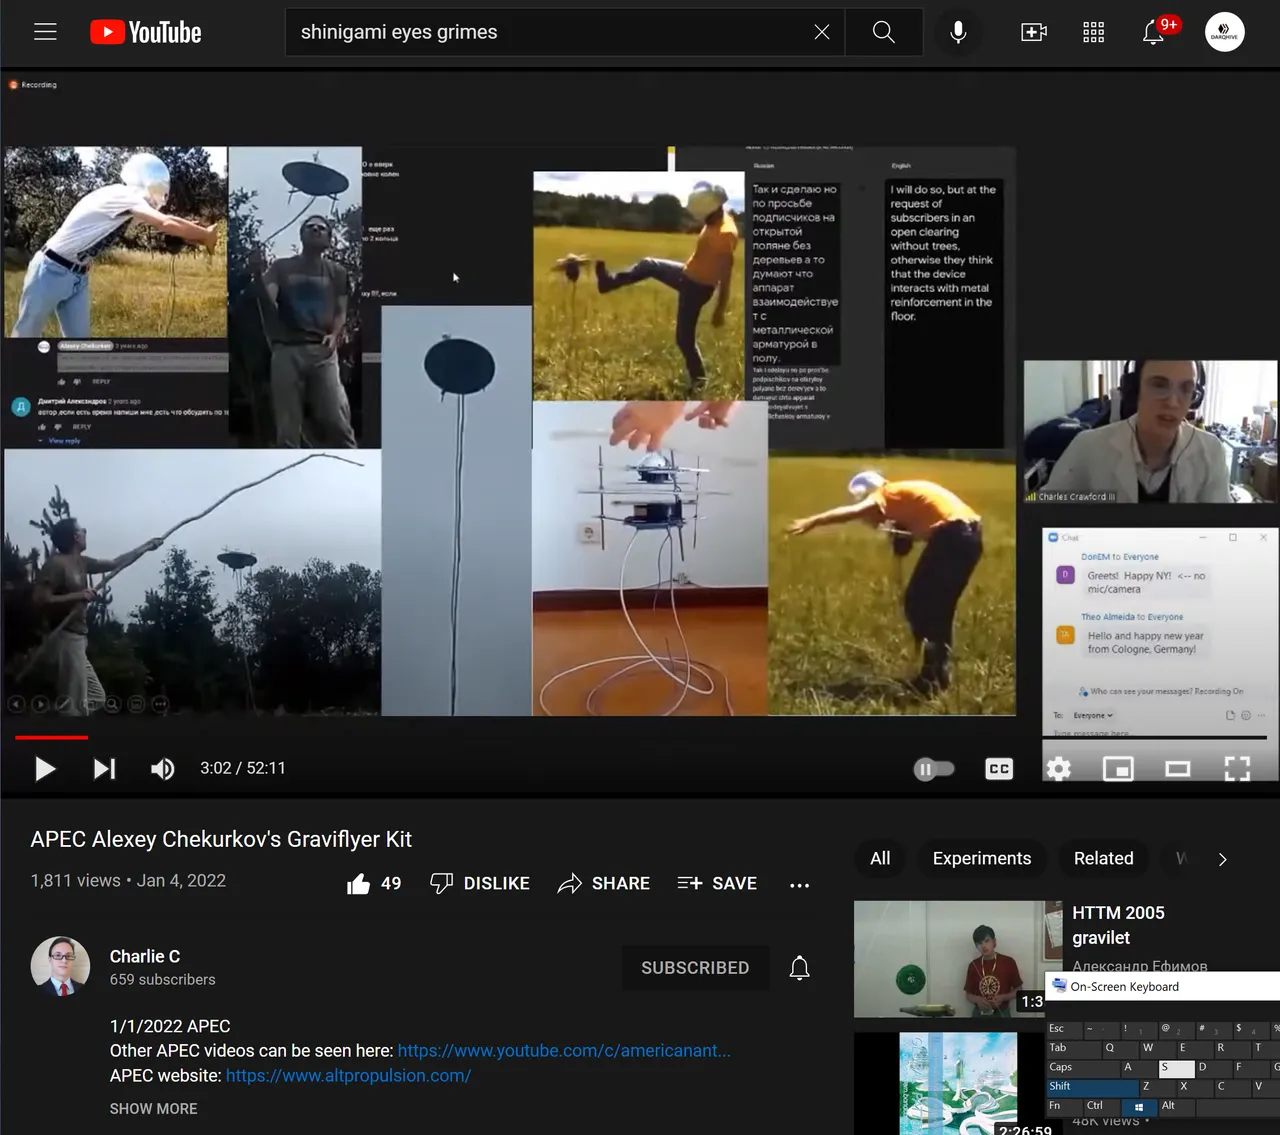
Task: Click Fn key on On-Screen Keyboard
Action: click(x=1064, y=1105)
